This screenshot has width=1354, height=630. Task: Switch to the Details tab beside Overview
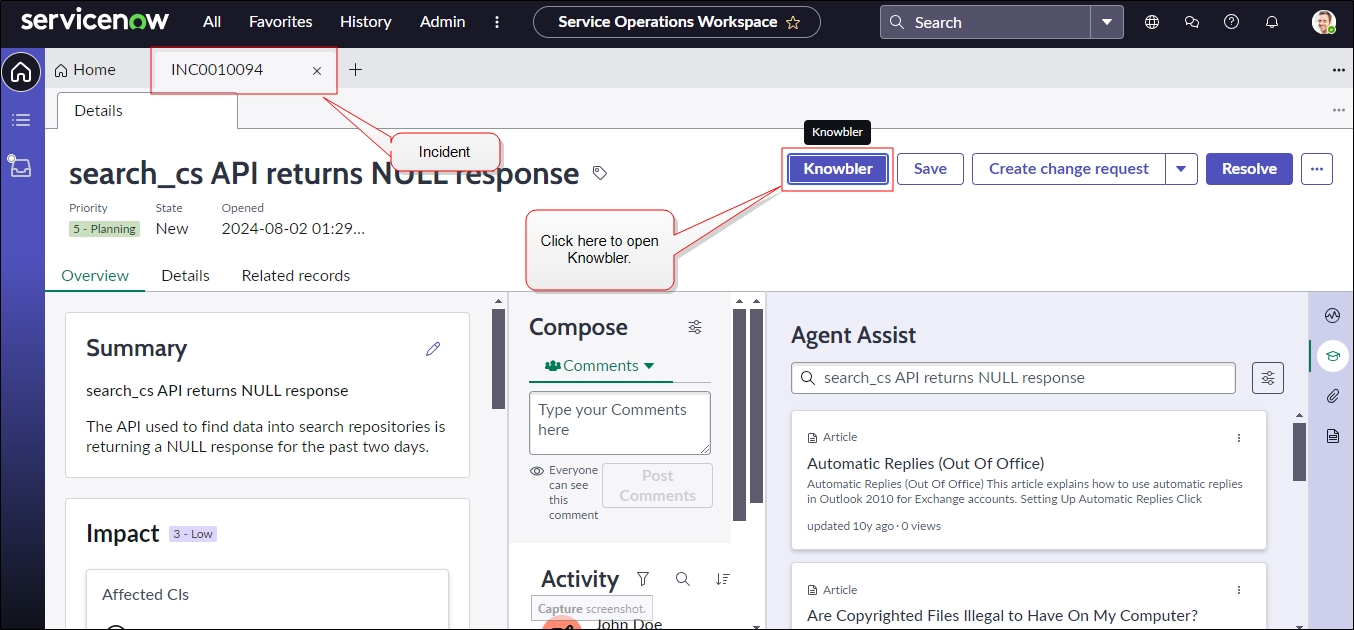click(x=186, y=276)
